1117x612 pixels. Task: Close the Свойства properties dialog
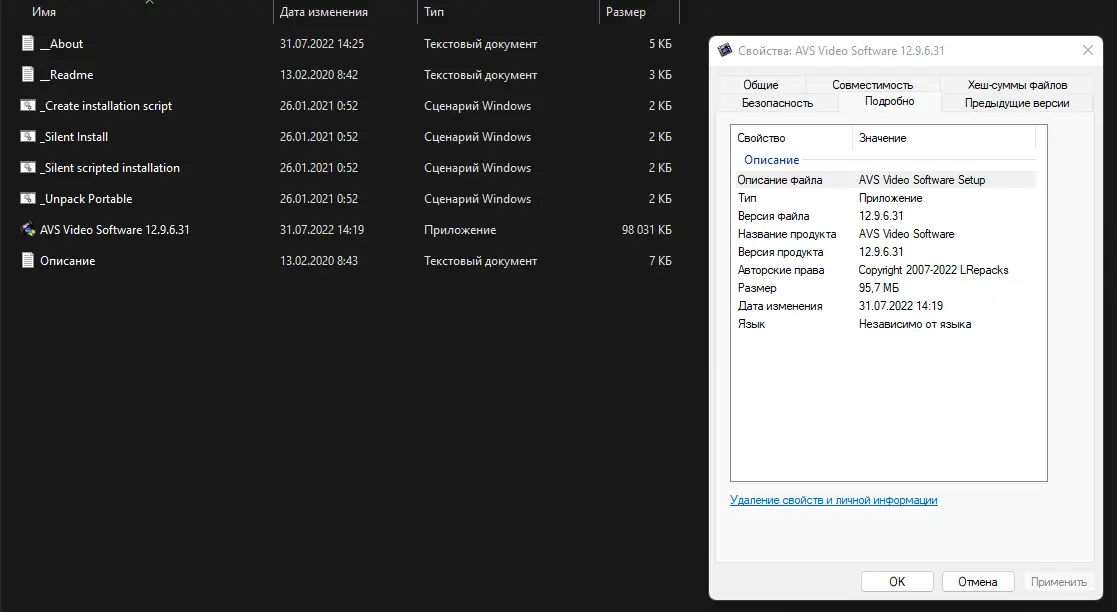1087,50
